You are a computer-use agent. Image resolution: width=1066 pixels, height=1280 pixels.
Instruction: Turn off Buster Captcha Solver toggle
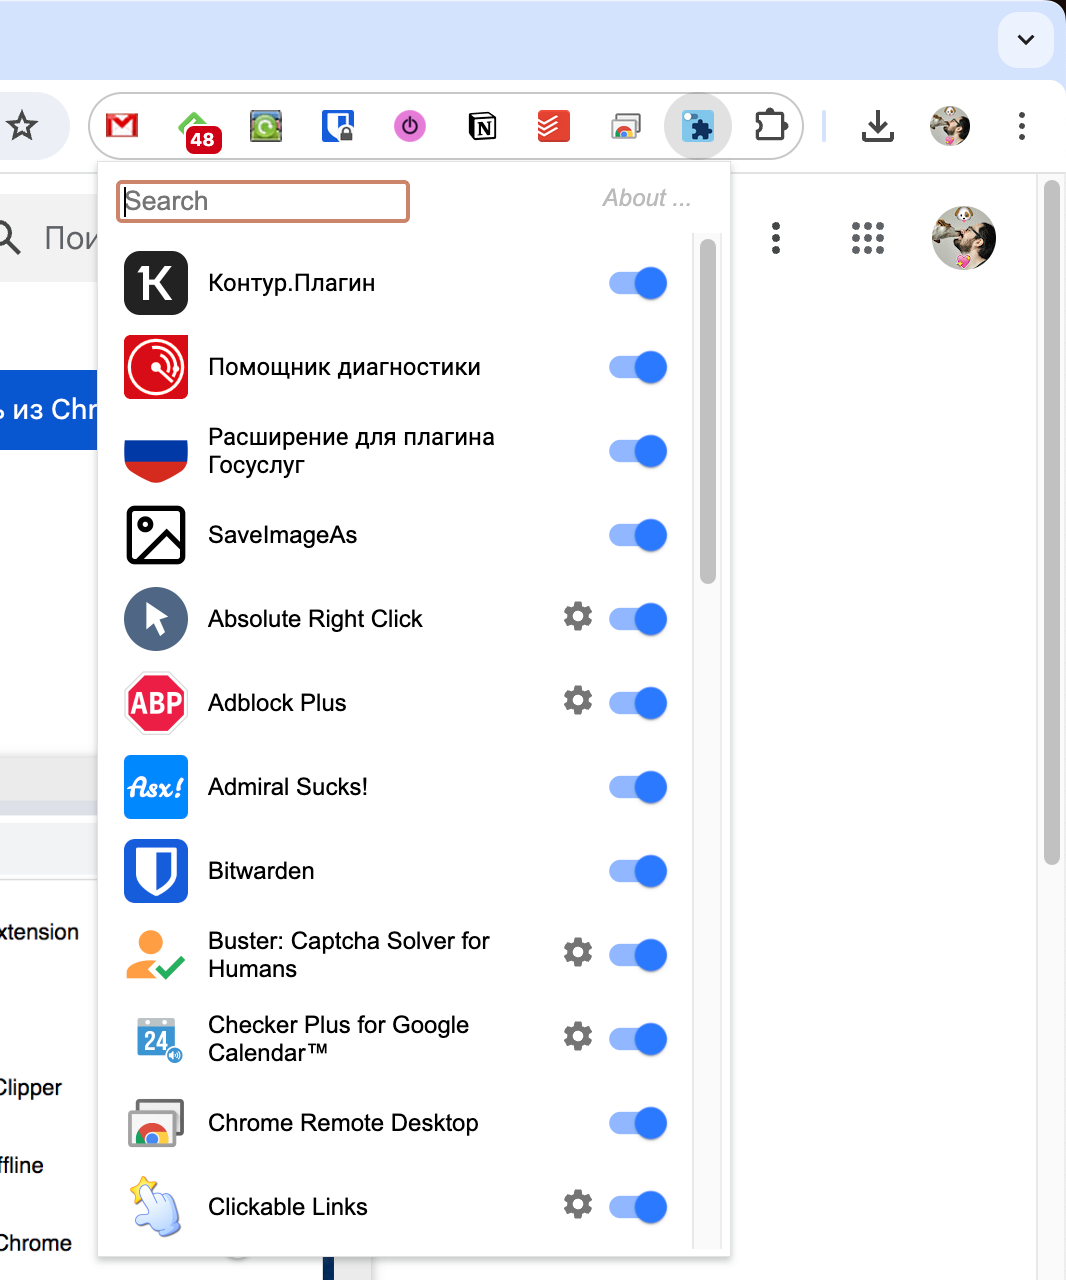(638, 955)
